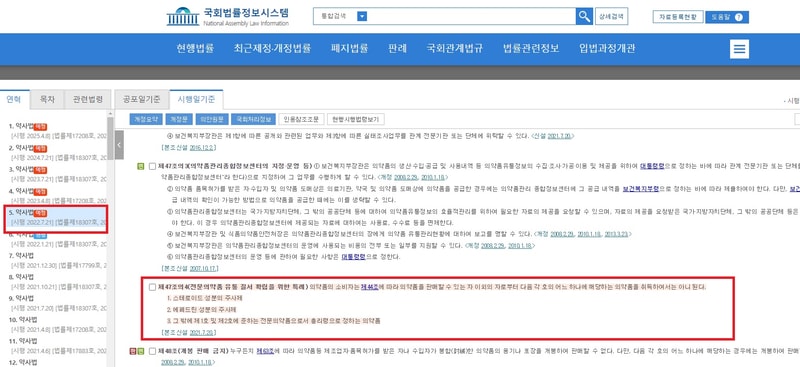The image size is (800, 367).
Task: Open the 보건복지부령 link in paragraph 2
Action: click(641, 188)
